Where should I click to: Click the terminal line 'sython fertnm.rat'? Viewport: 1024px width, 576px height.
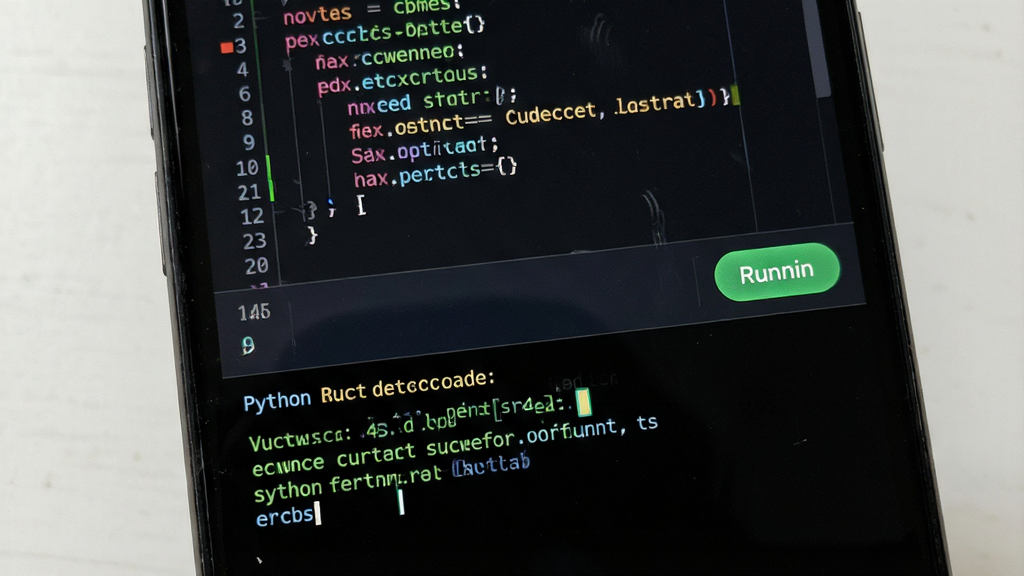coord(347,483)
